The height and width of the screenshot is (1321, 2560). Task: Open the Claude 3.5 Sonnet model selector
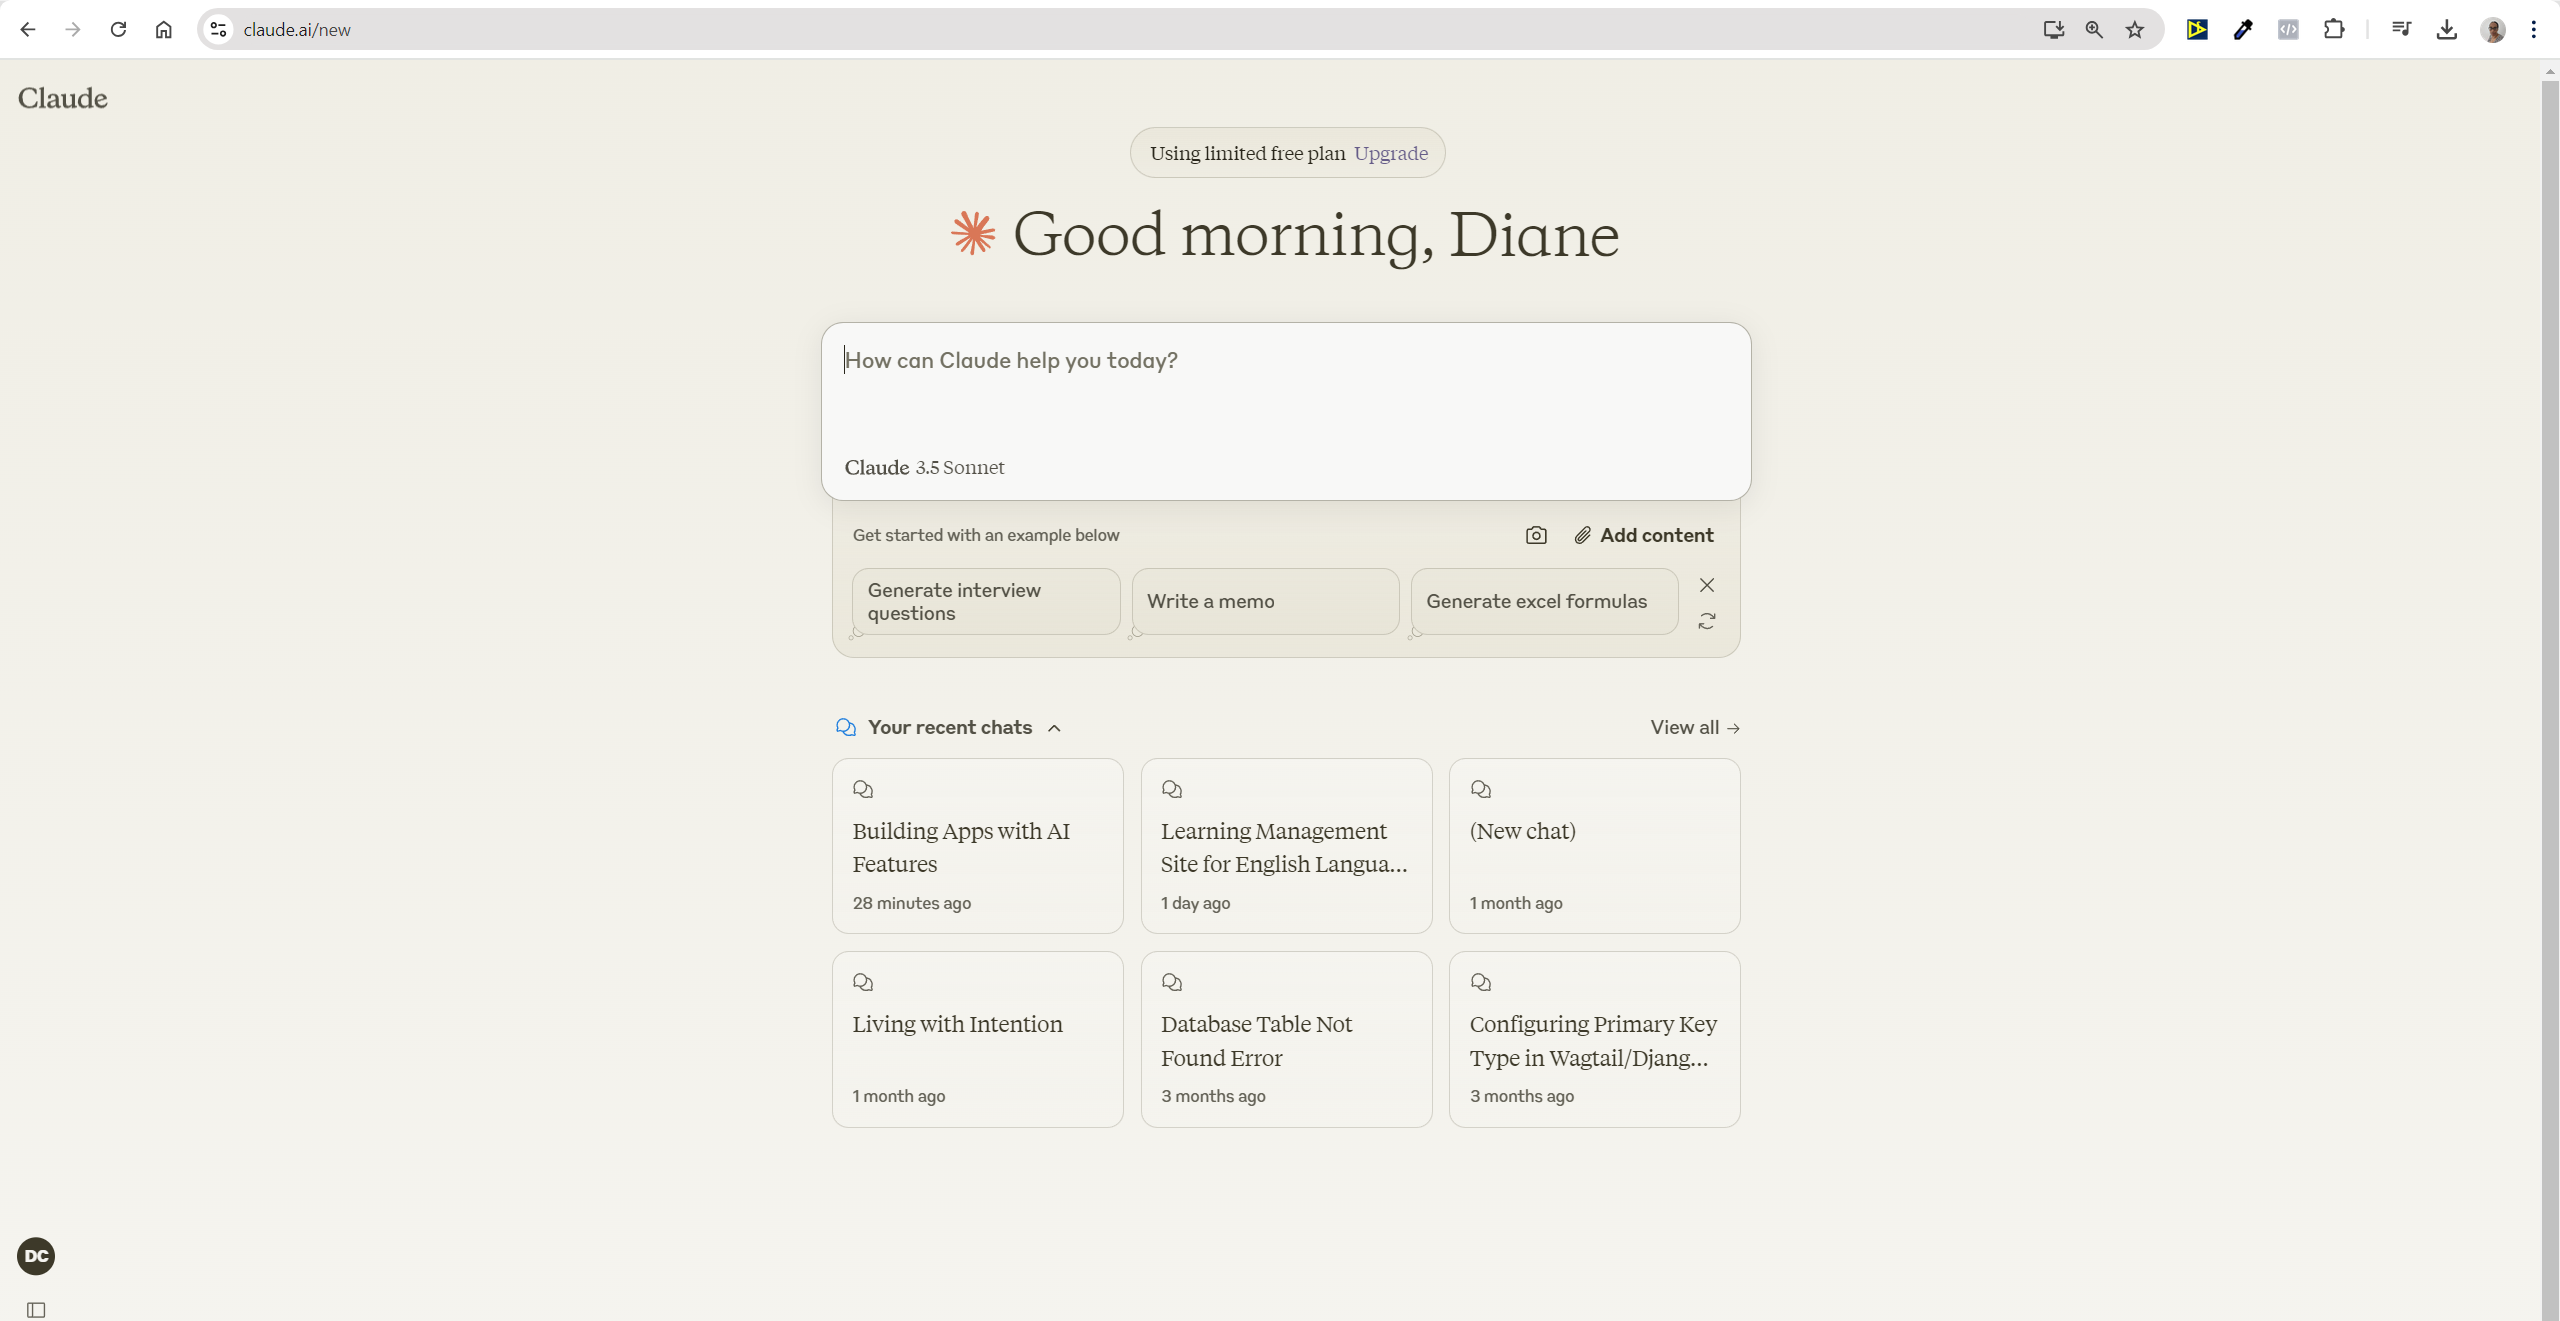(x=924, y=467)
